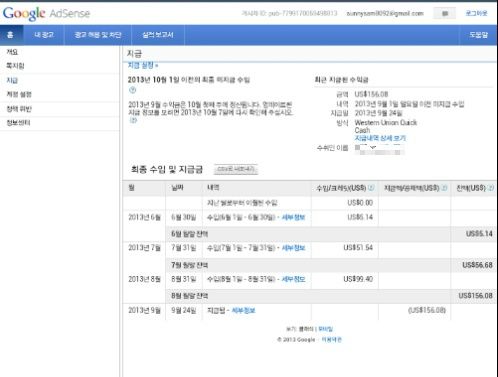
Task: Click the (US$156.08) paid amount cell
Action: pos(427,310)
